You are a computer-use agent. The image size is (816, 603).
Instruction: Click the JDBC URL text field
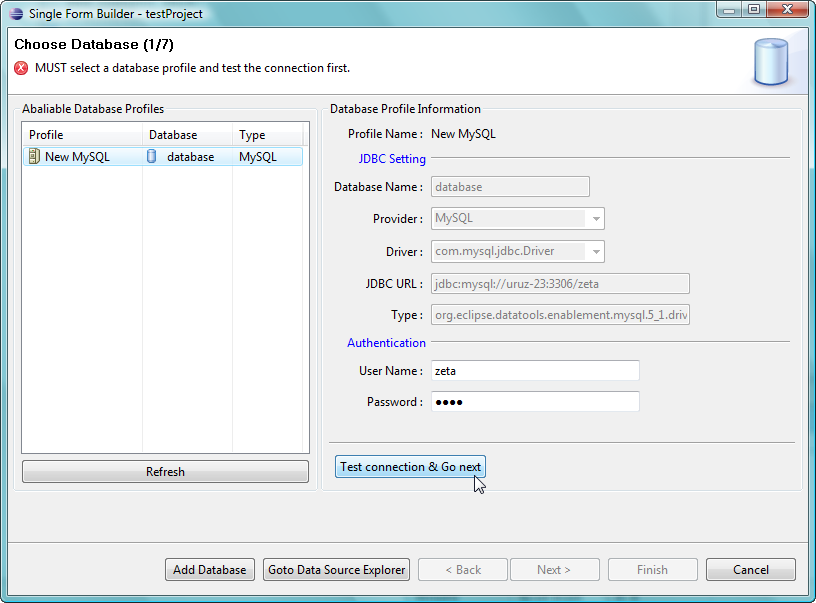point(559,284)
